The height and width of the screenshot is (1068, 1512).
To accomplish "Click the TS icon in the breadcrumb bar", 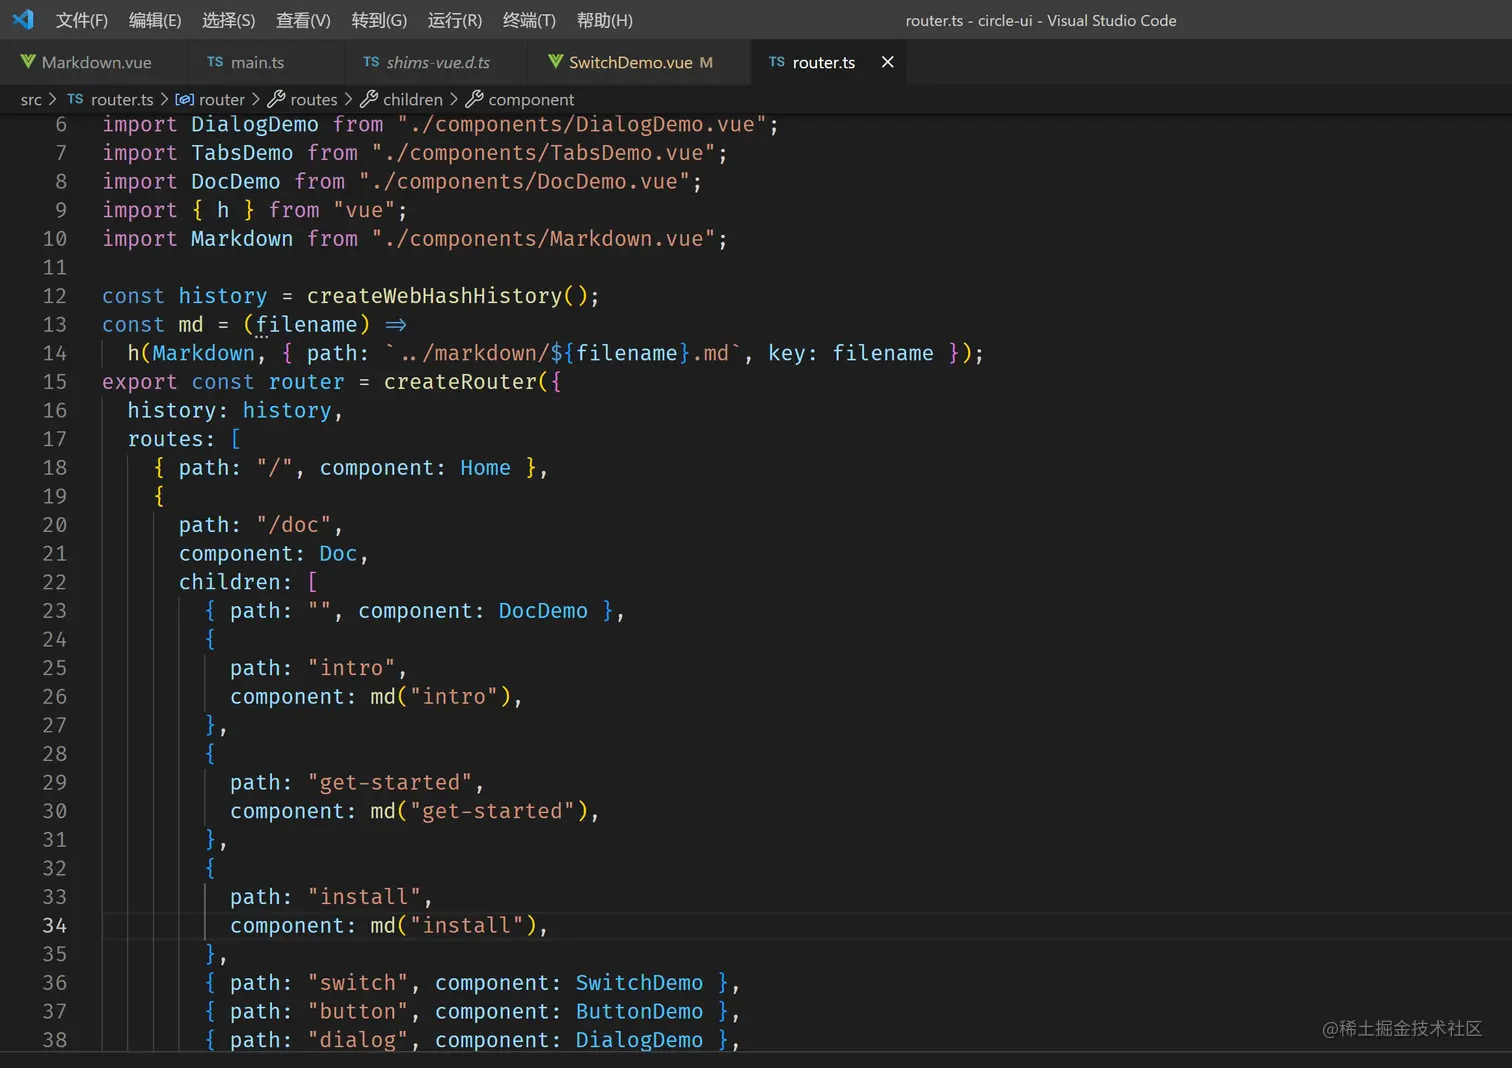I will (x=75, y=99).
